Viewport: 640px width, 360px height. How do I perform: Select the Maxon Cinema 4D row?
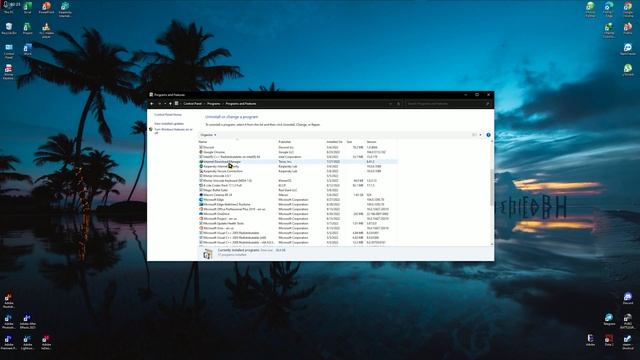pyautogui.click(x=297, y=195)
